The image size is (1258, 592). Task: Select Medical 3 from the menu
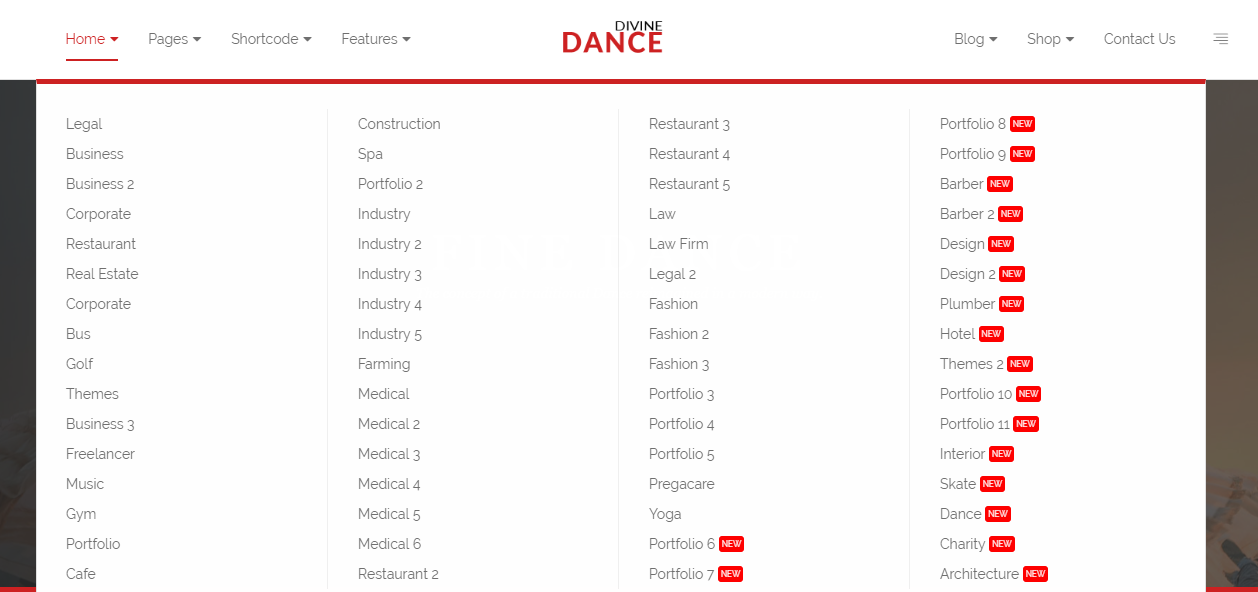[x=389, y=454]
